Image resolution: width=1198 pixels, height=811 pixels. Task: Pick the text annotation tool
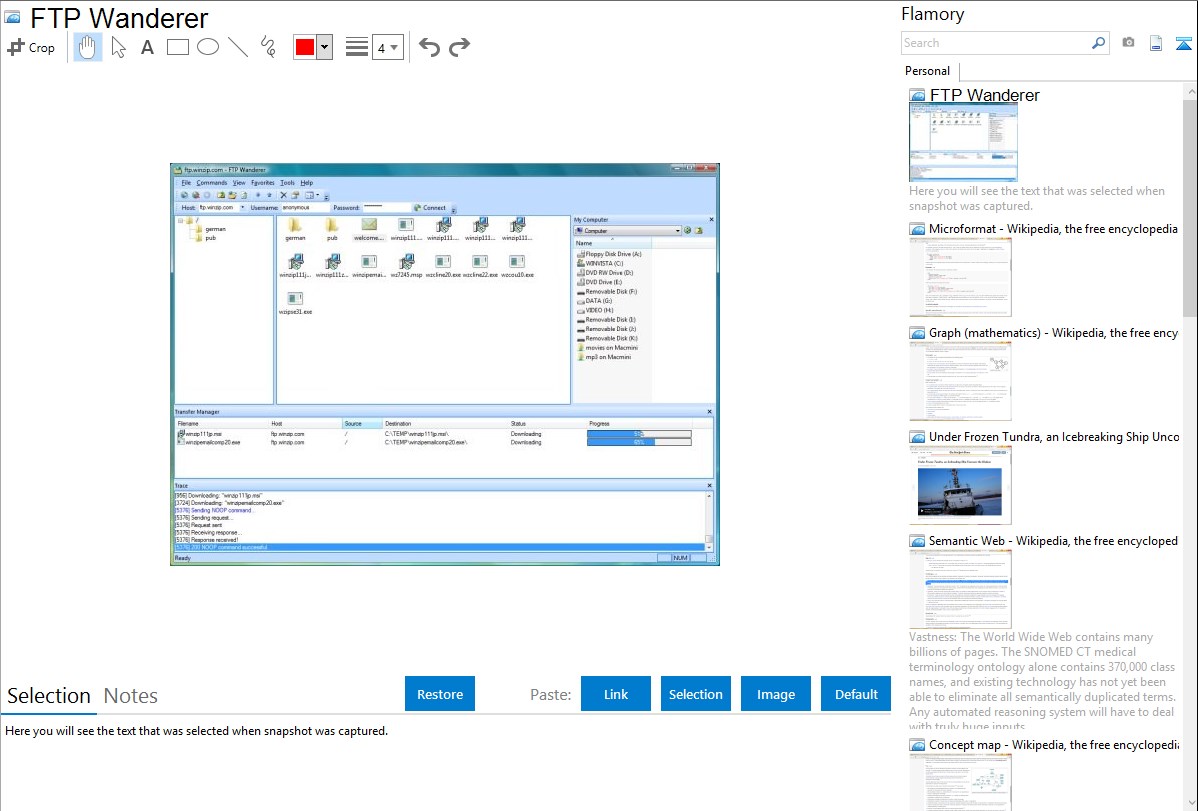(147, 47)
